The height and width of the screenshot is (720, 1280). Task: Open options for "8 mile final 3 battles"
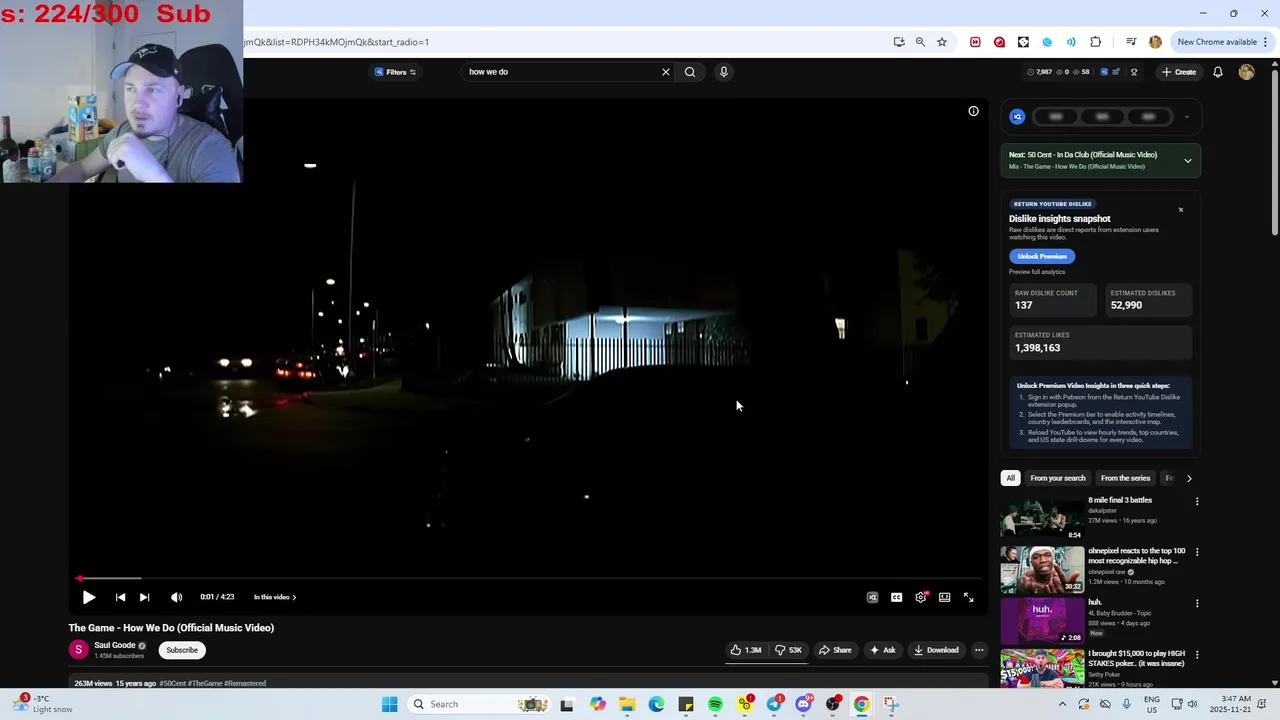point(1197,502)
